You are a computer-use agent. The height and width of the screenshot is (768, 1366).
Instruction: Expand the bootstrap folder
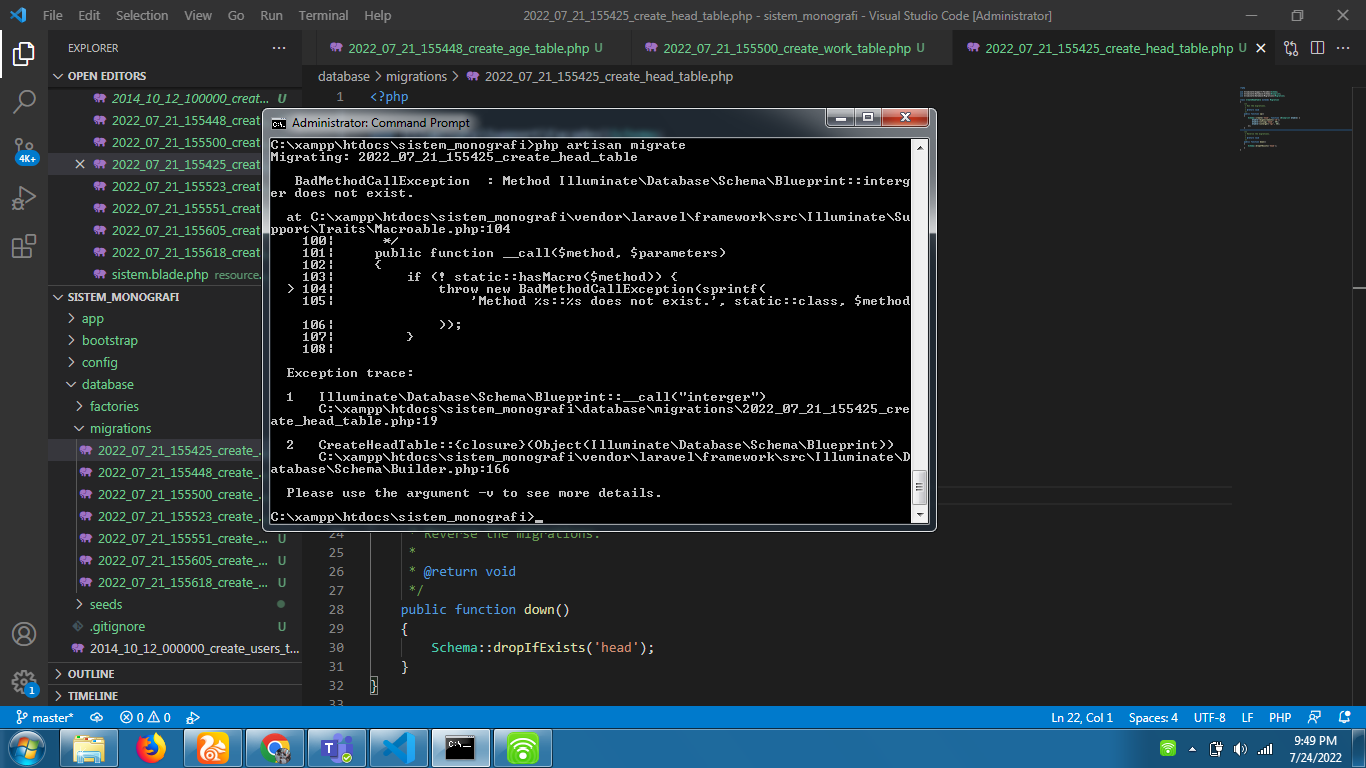(x=110, y=340)
